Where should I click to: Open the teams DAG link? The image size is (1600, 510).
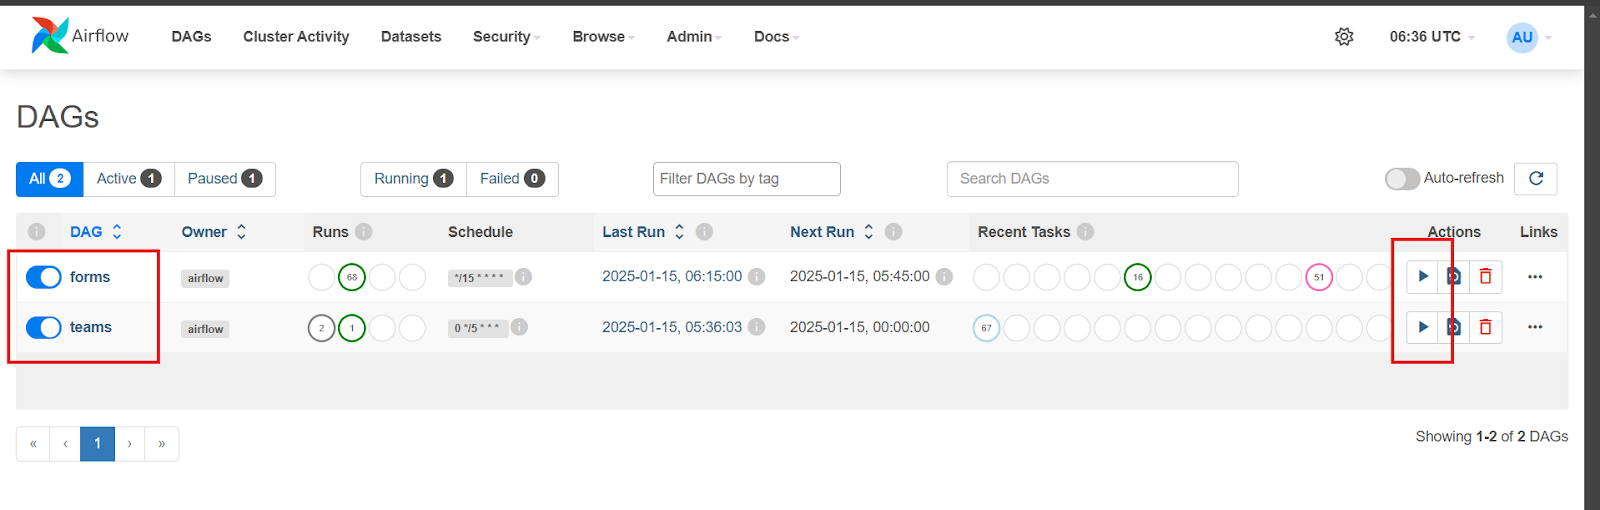[91, 327]
